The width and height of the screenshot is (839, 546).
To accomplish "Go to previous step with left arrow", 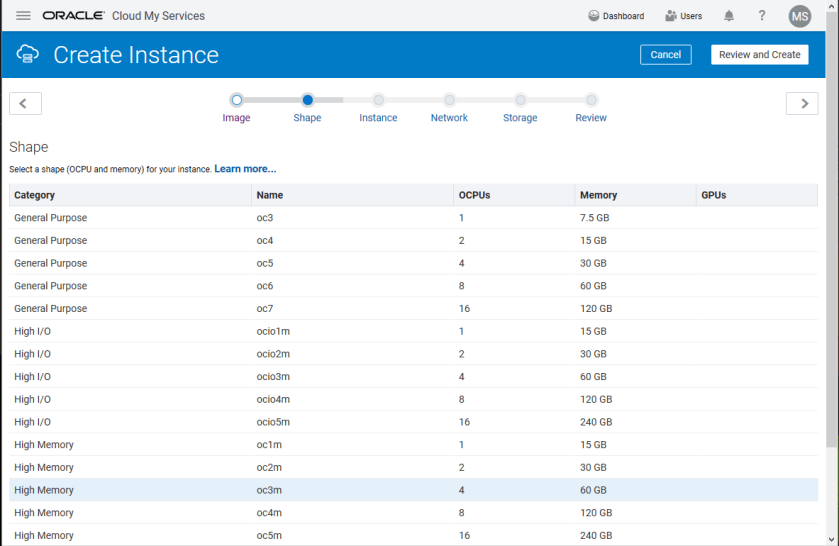I will tap(25, 103).
